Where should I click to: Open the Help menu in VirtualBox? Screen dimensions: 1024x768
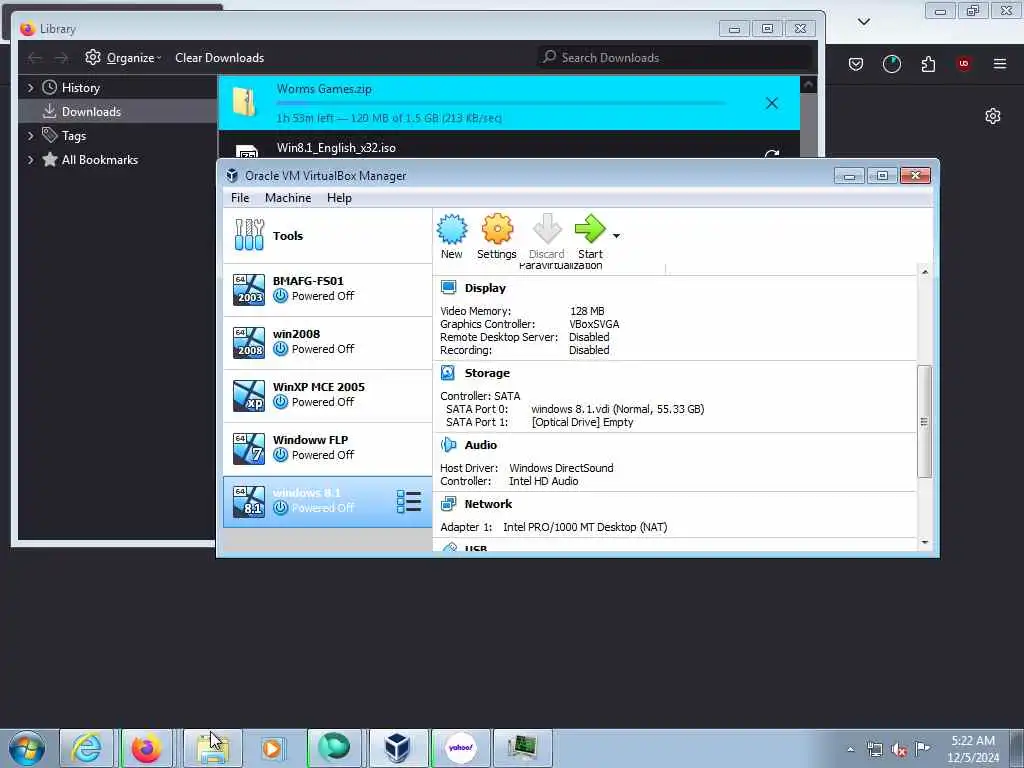coord(339,198)
